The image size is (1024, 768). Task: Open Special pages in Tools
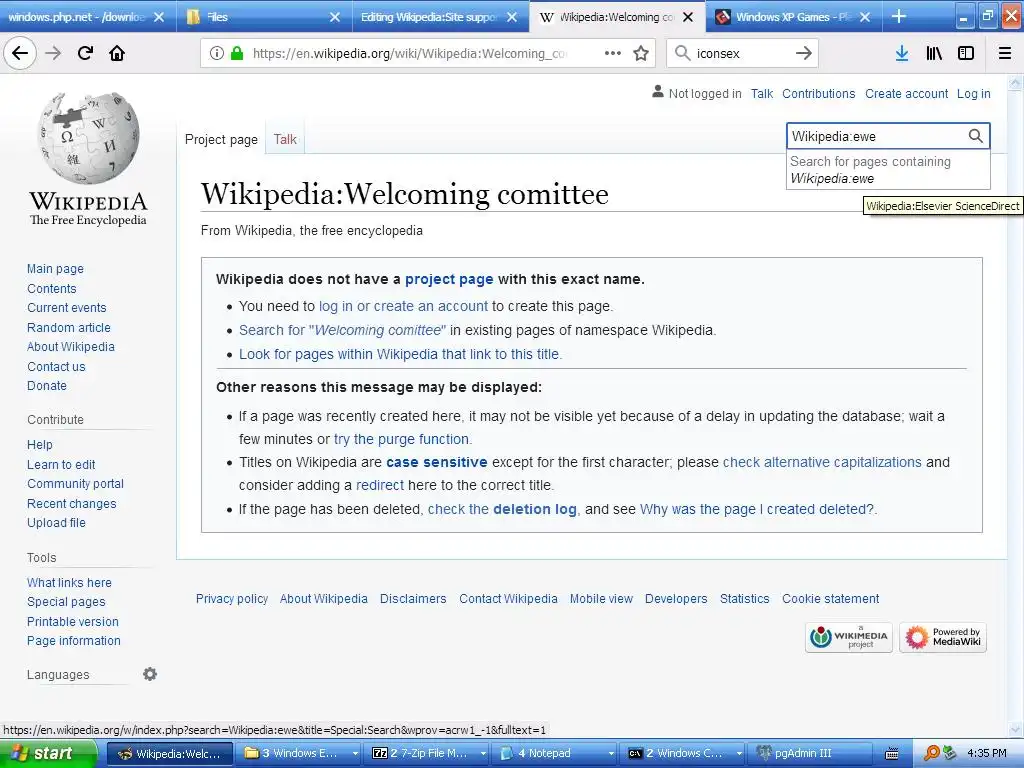[66, 601]
